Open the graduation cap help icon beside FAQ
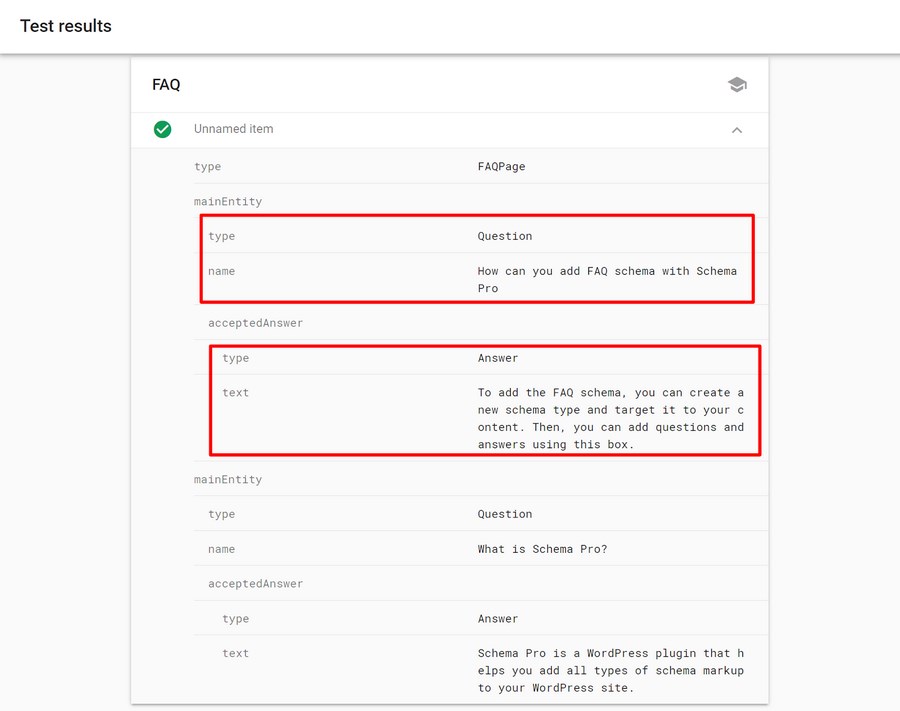The height and width of the screenshot is (711, 900). click(x=737, y=85)
